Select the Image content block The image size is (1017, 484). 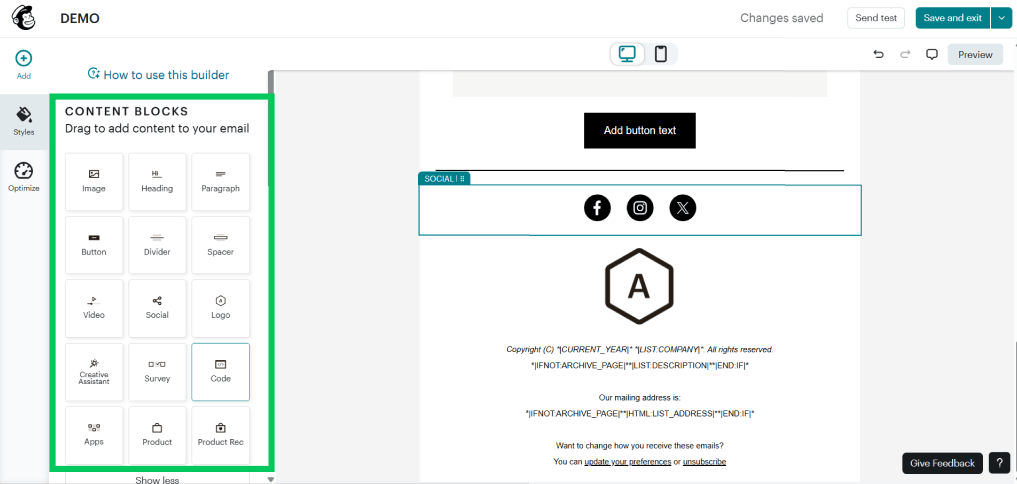(94, 182)
